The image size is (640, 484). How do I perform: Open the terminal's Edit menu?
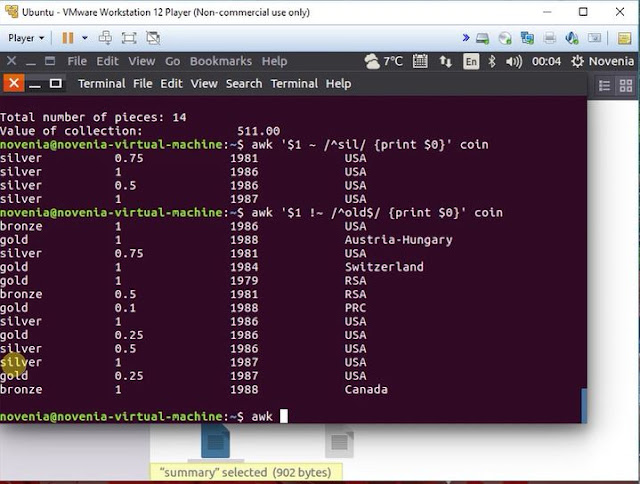(171, 84)
